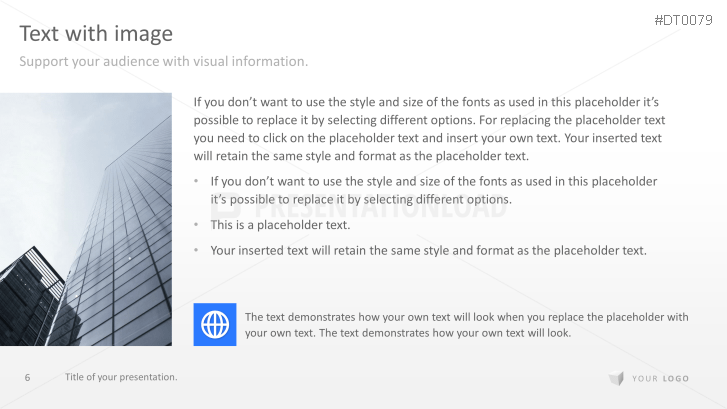Select the 'Text with image' title
727x409 pixels.
(96, 34)
